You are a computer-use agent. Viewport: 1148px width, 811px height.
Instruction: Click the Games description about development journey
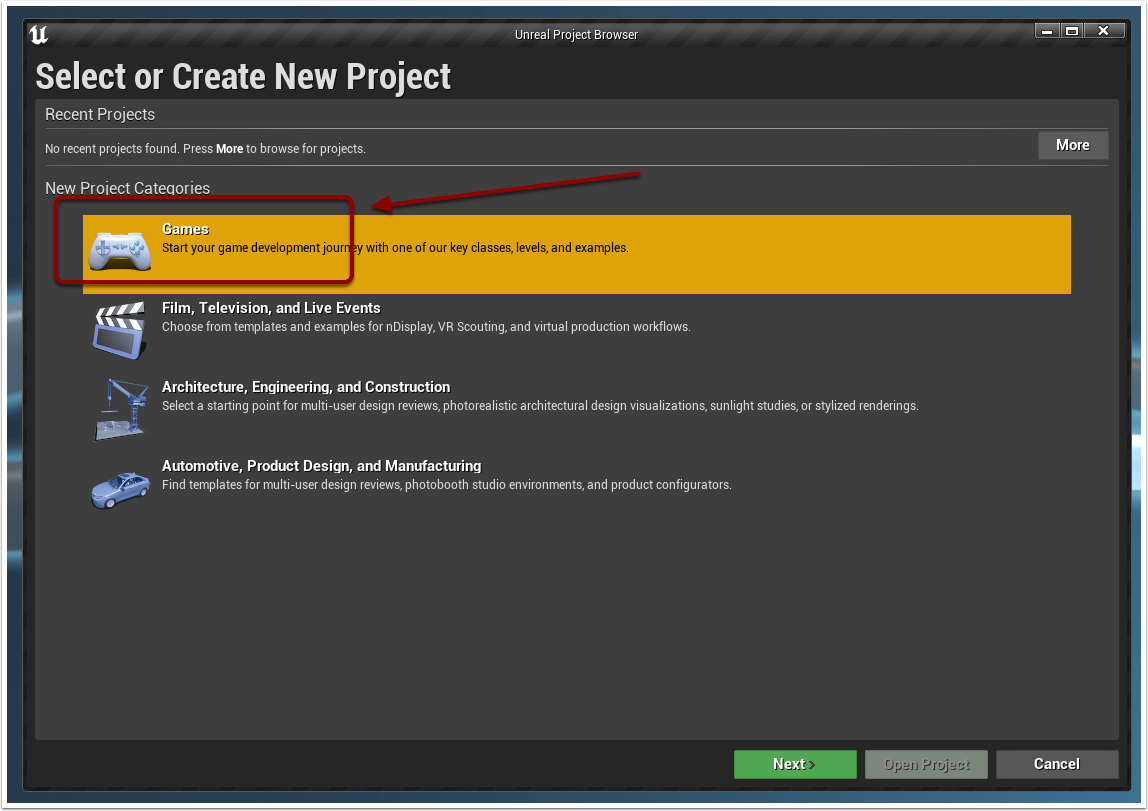pos(395,248)
